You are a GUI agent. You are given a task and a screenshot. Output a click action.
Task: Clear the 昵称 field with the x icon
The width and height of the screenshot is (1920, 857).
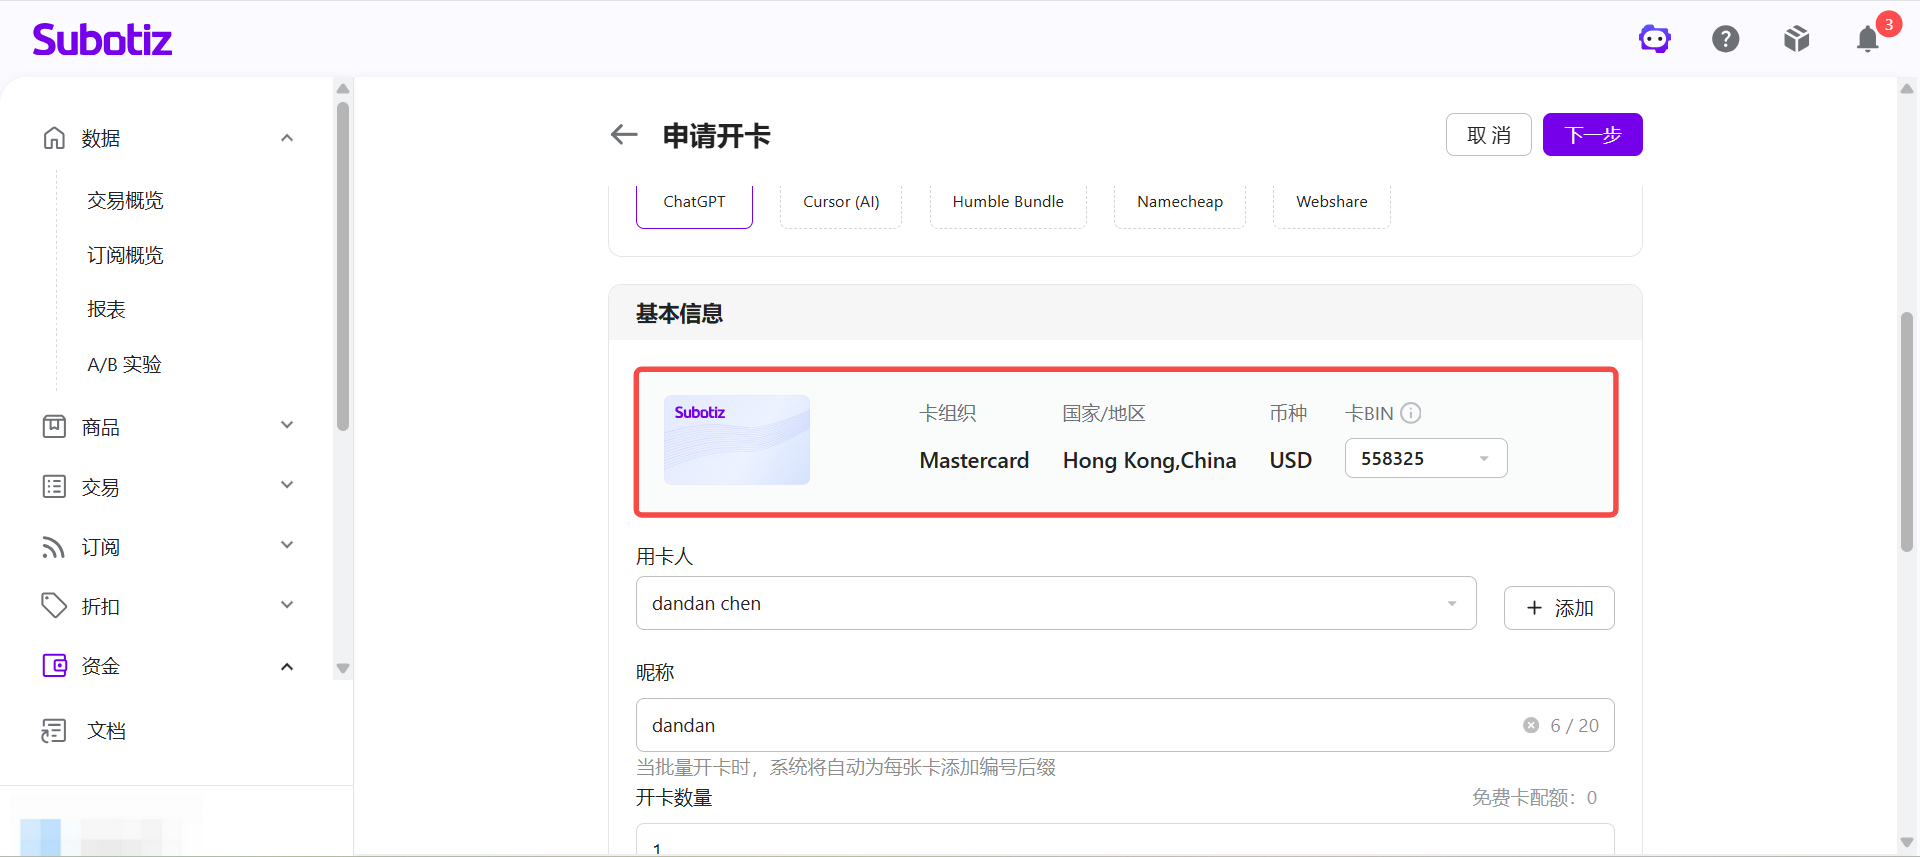[1531, 725]
